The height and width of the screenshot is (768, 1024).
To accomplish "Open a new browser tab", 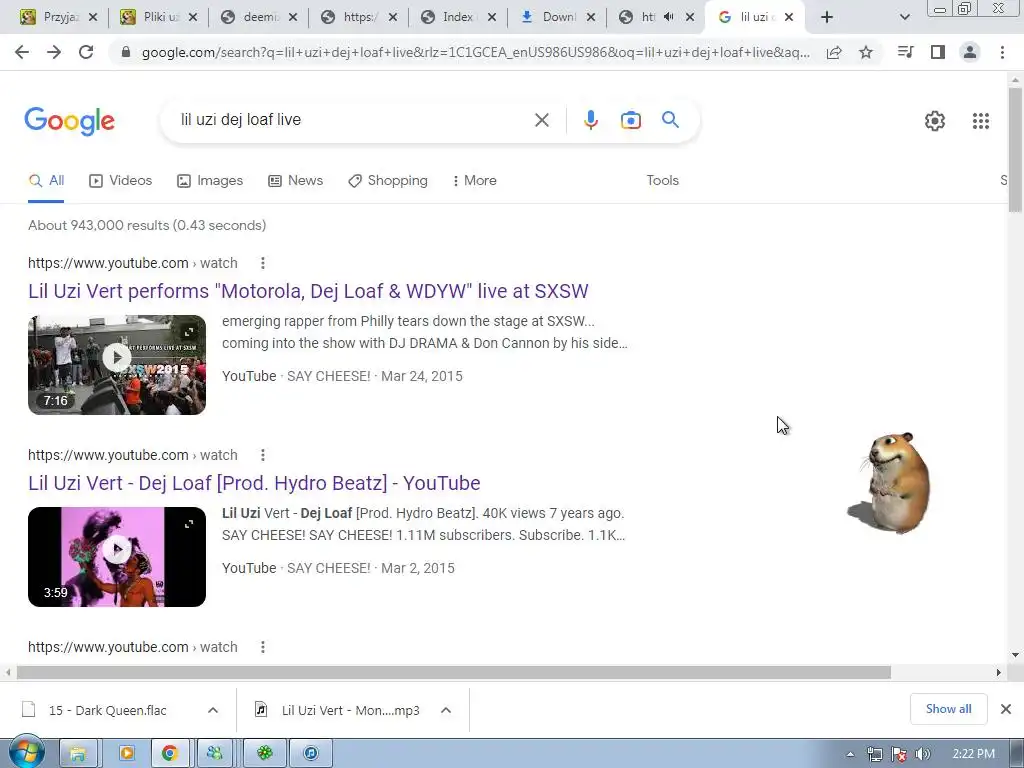I will 827,17.
